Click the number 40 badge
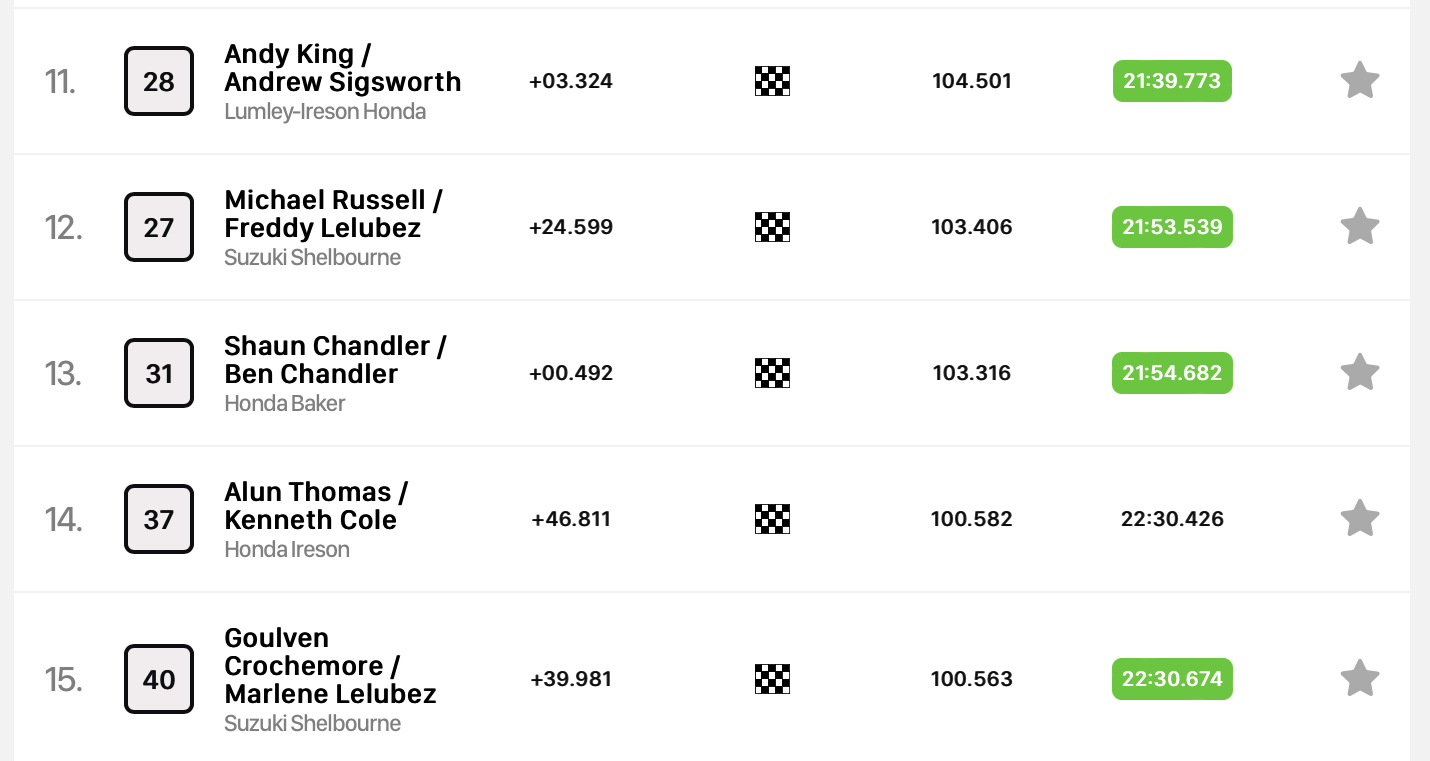Screen dimensions: 1430x761 point(159,679)
